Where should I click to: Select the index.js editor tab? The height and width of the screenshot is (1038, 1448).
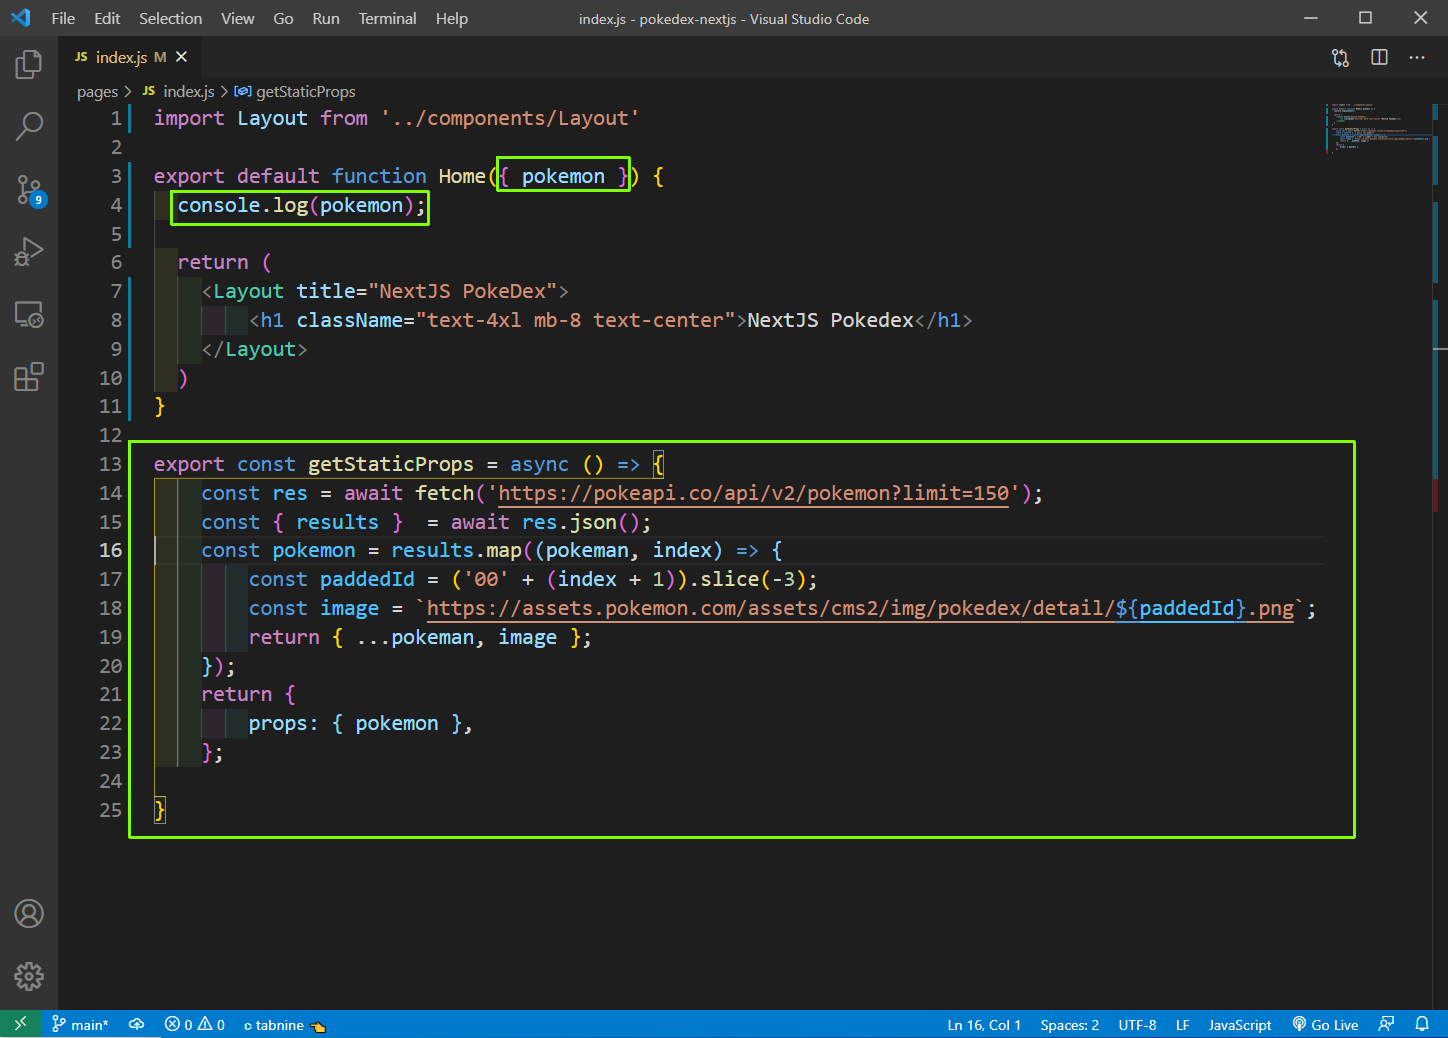pos(130,57)
